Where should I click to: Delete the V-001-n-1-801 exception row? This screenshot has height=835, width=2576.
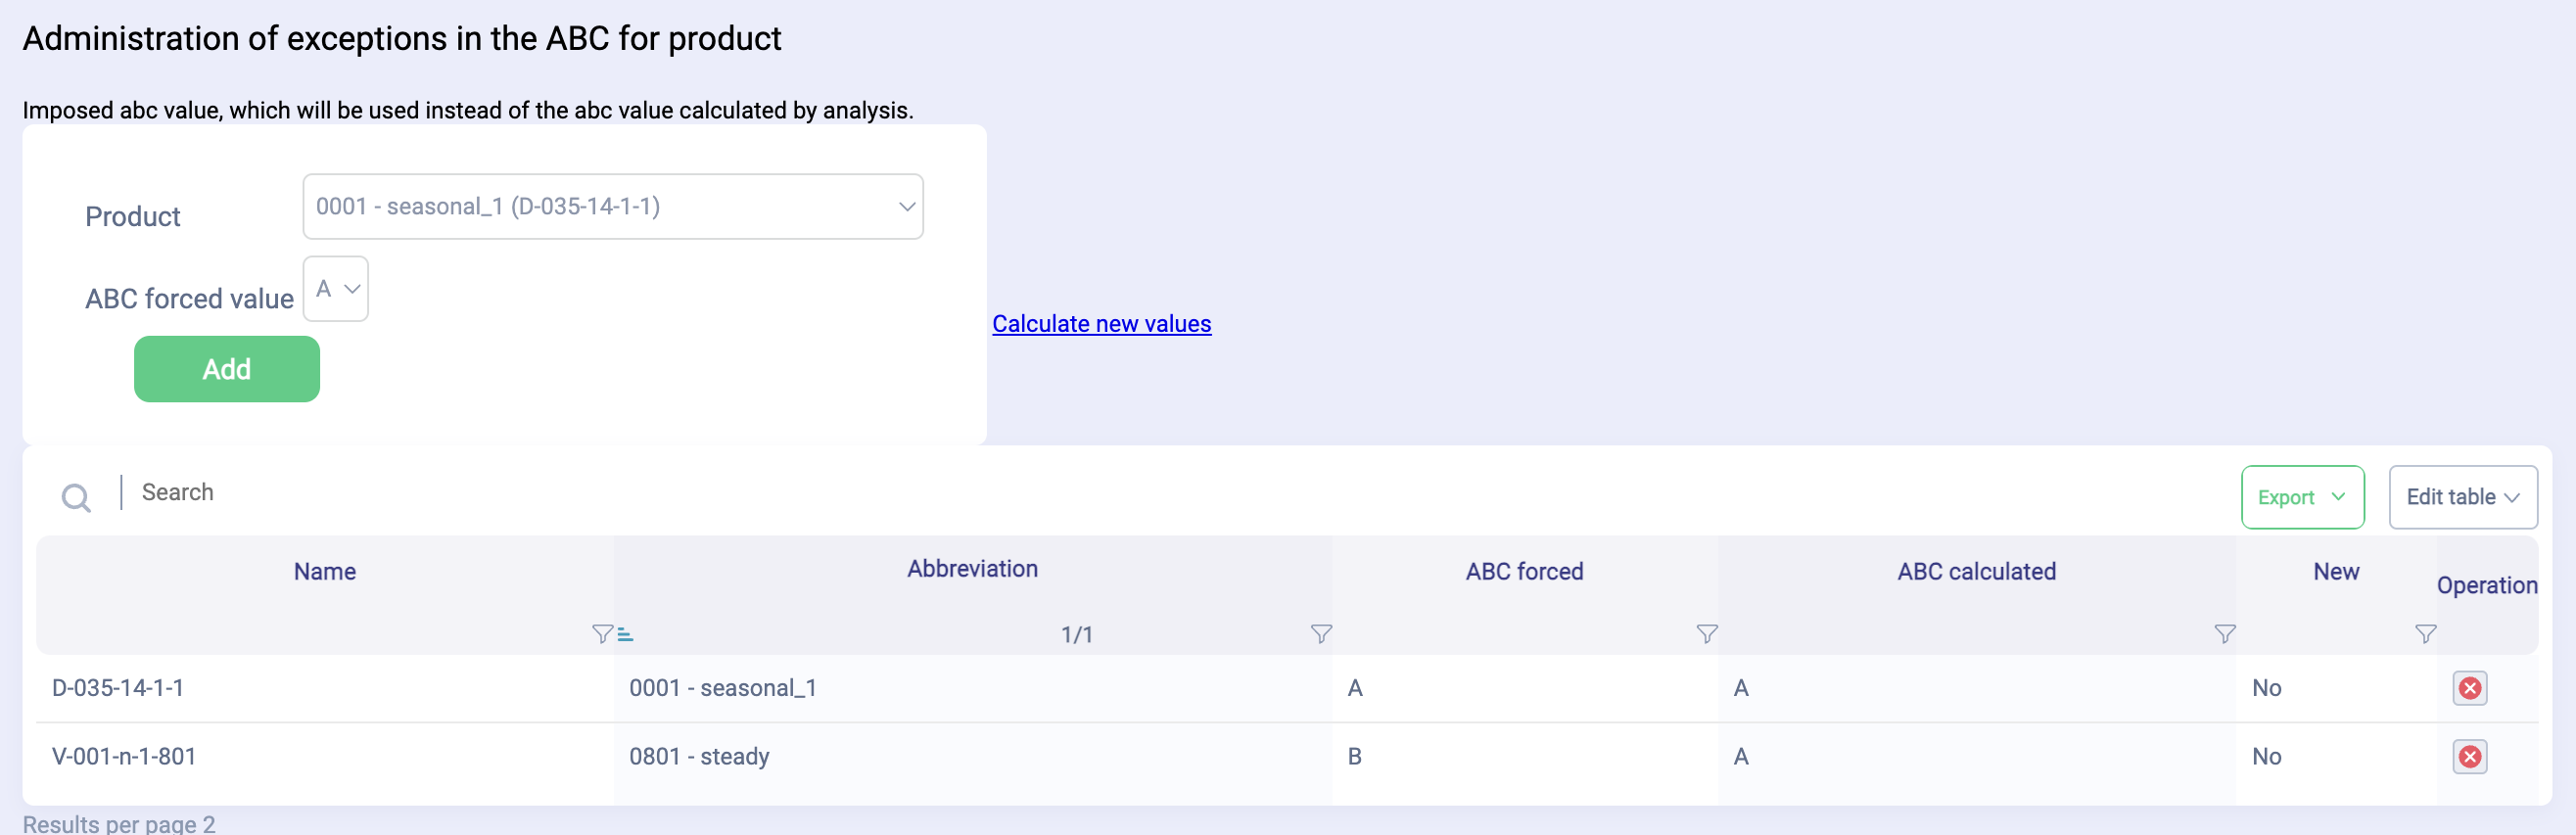[2469, 757]
